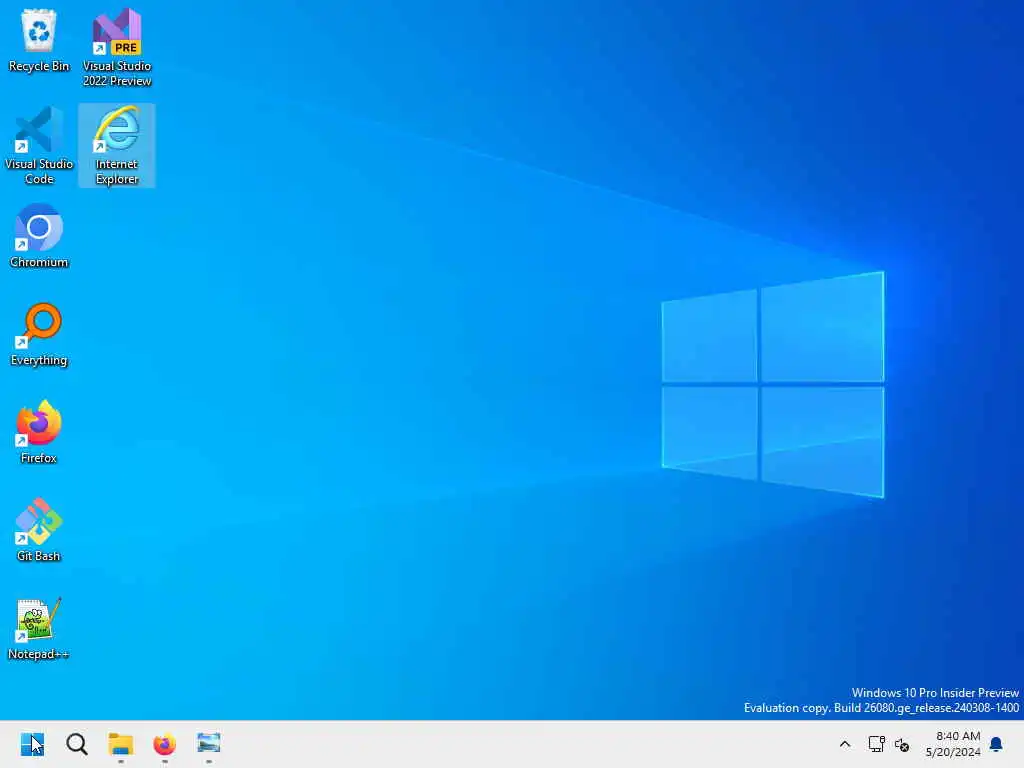This screenshot has height=768, width=1024.
Task: Select the Chromium desktop shortcut
Action: (39, 236)
